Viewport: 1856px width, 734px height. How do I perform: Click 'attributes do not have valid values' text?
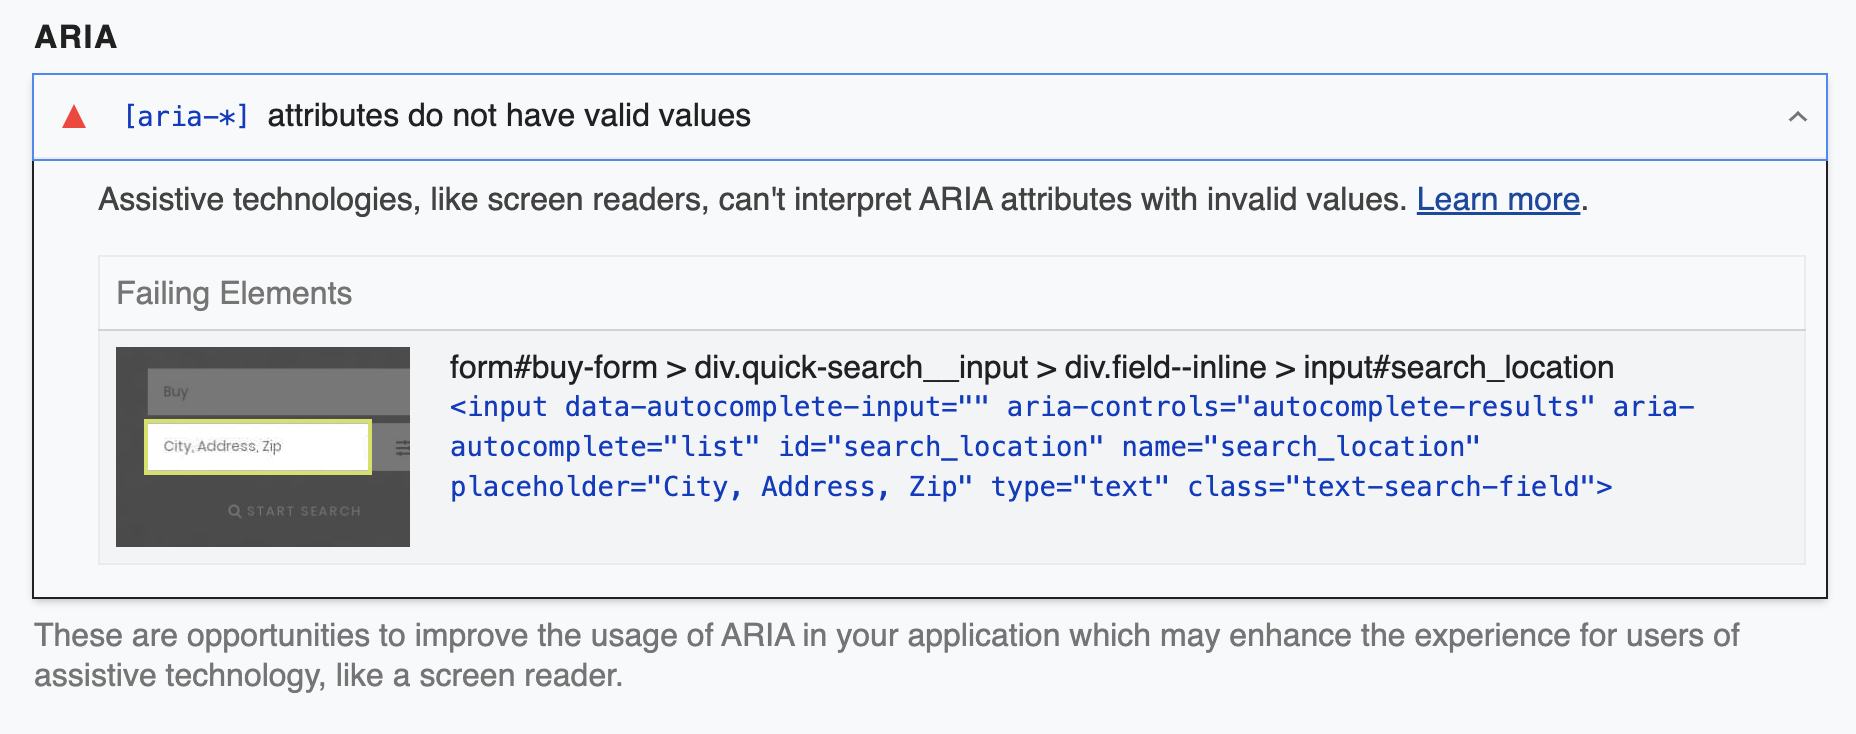(509, 116)
